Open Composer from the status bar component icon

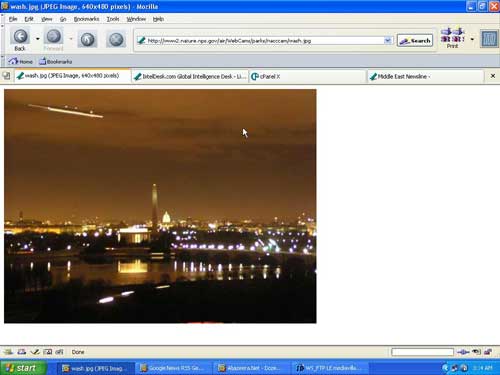click(x=35, y=352)
